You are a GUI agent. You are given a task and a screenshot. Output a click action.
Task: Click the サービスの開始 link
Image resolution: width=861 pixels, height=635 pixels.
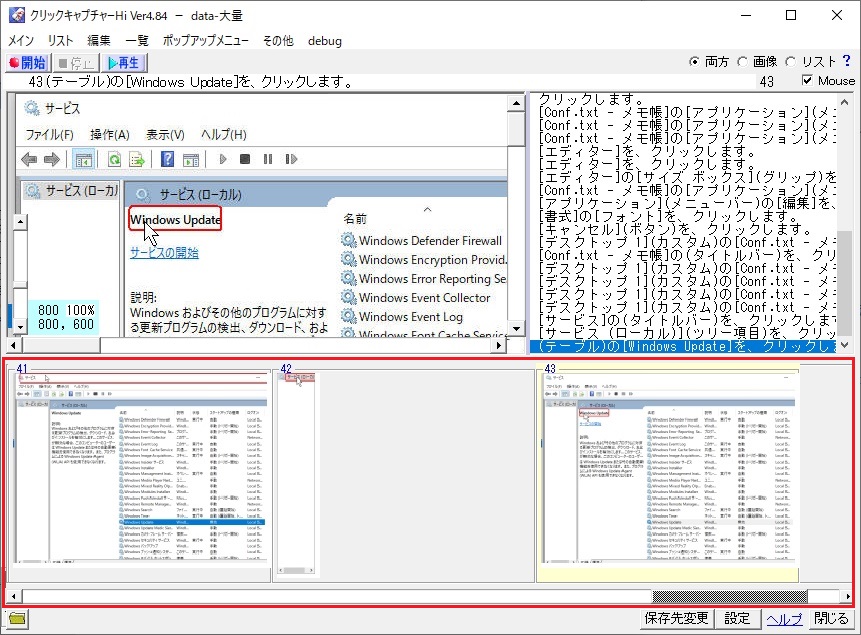pos(164,253)
